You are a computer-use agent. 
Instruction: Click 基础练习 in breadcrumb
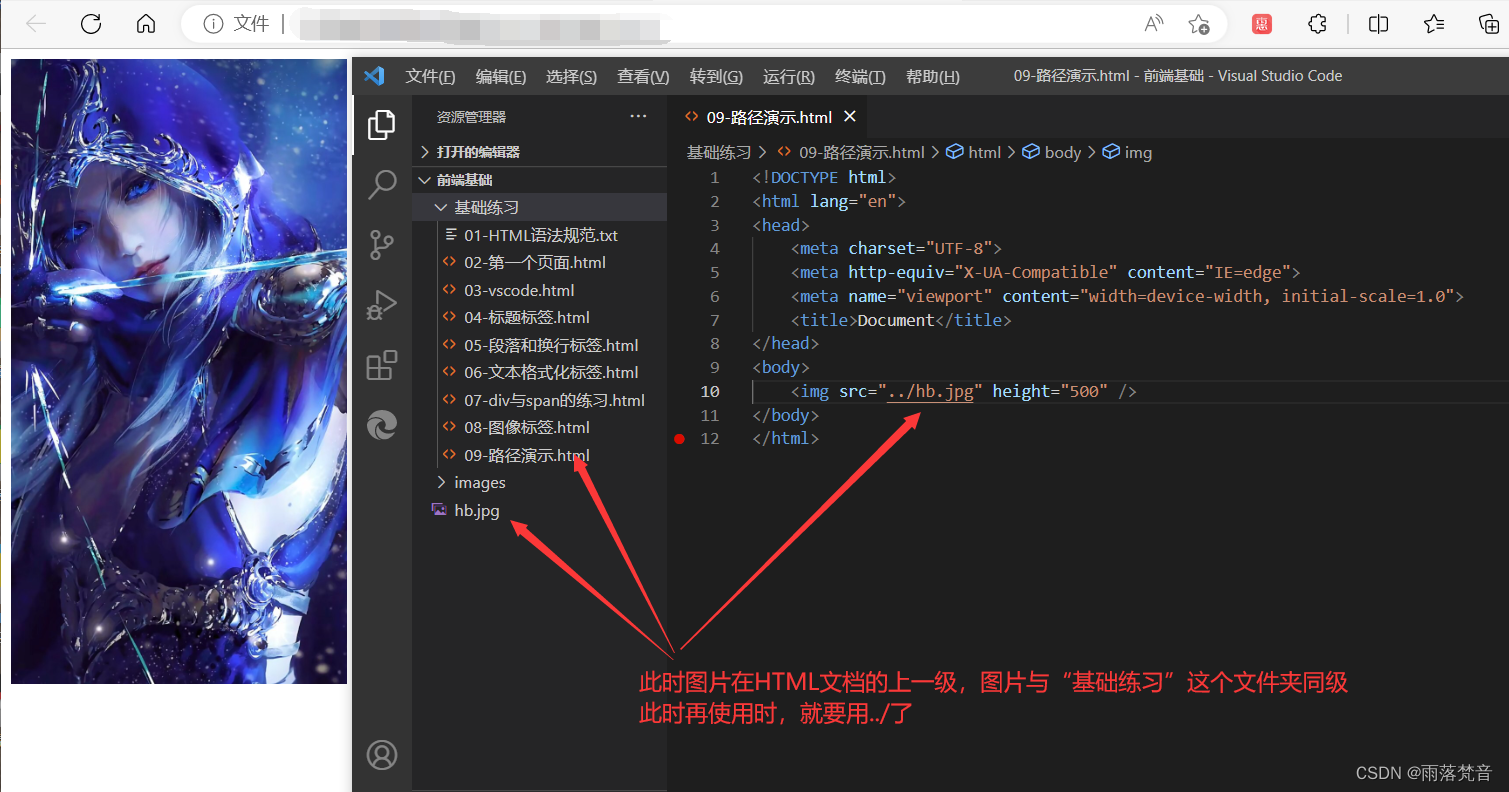click(718, 153)
